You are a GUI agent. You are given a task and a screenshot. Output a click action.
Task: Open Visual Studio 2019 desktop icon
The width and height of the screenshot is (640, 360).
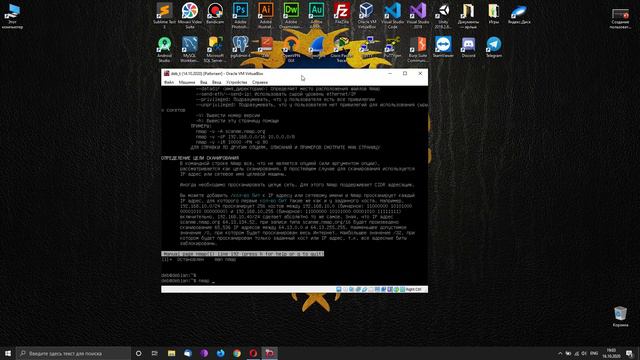coord(418,16)
